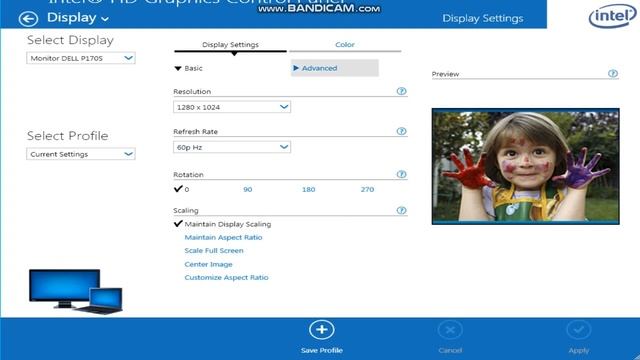Open the 60p Hz refresh rate dropdown
Viewport: 640px width, 360px height.
tap(232, 147)
